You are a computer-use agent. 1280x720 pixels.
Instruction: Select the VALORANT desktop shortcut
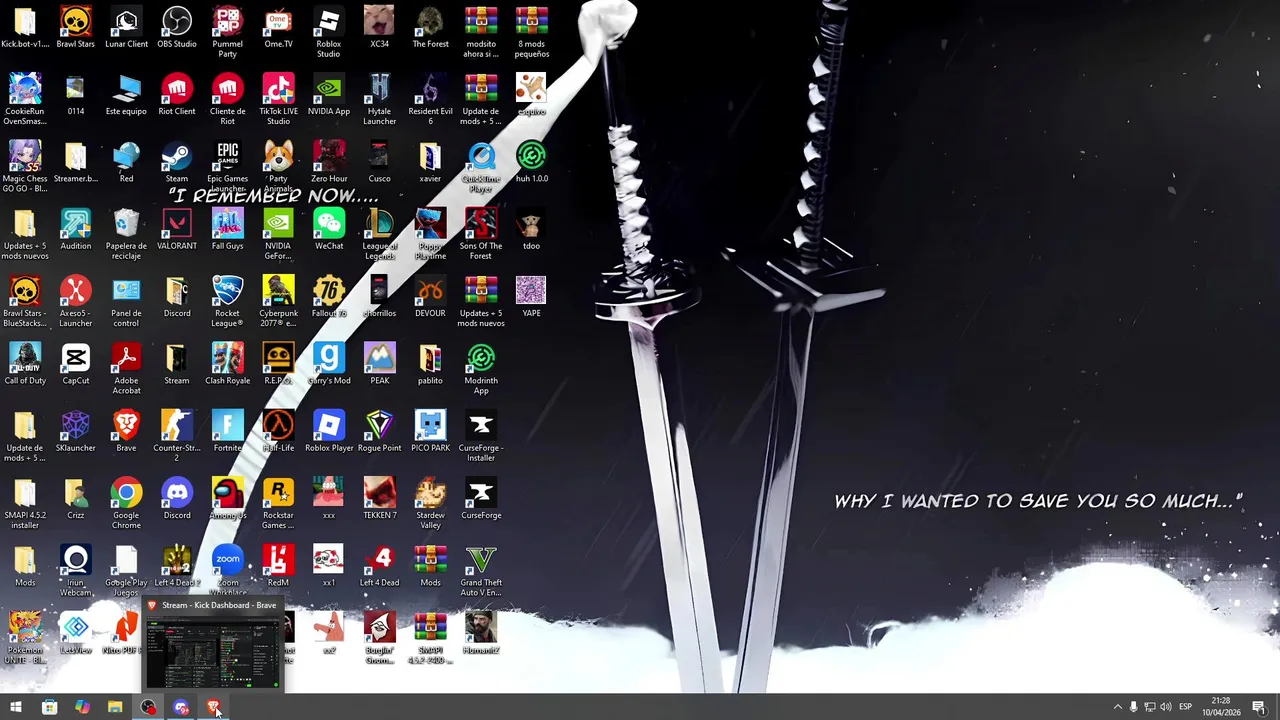[177, 229]
